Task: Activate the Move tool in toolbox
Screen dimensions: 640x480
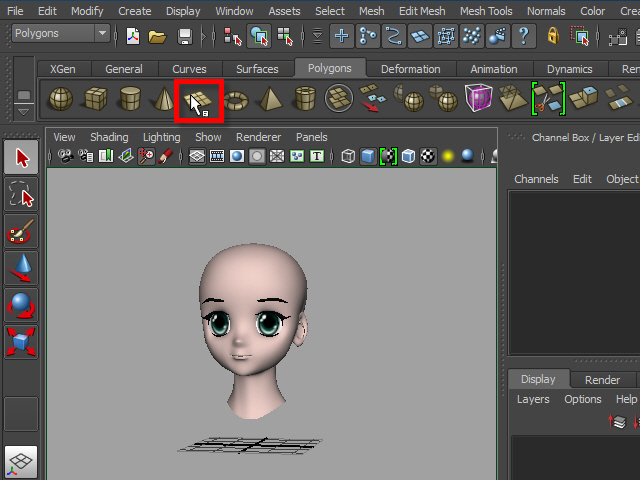Action: click(x=21, y=268)
